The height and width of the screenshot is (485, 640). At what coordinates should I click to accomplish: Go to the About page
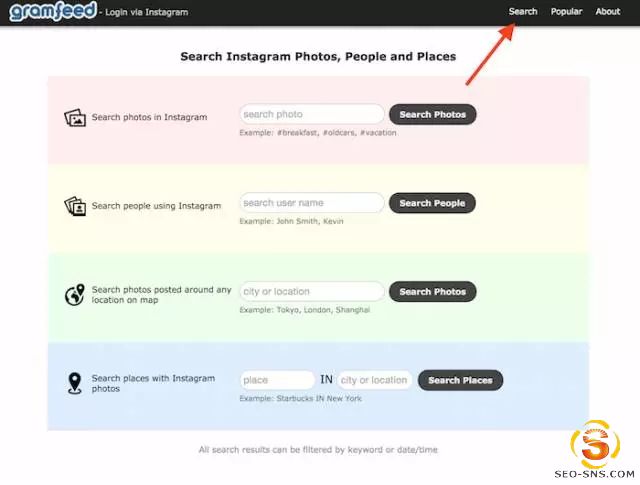pos(608,12)
